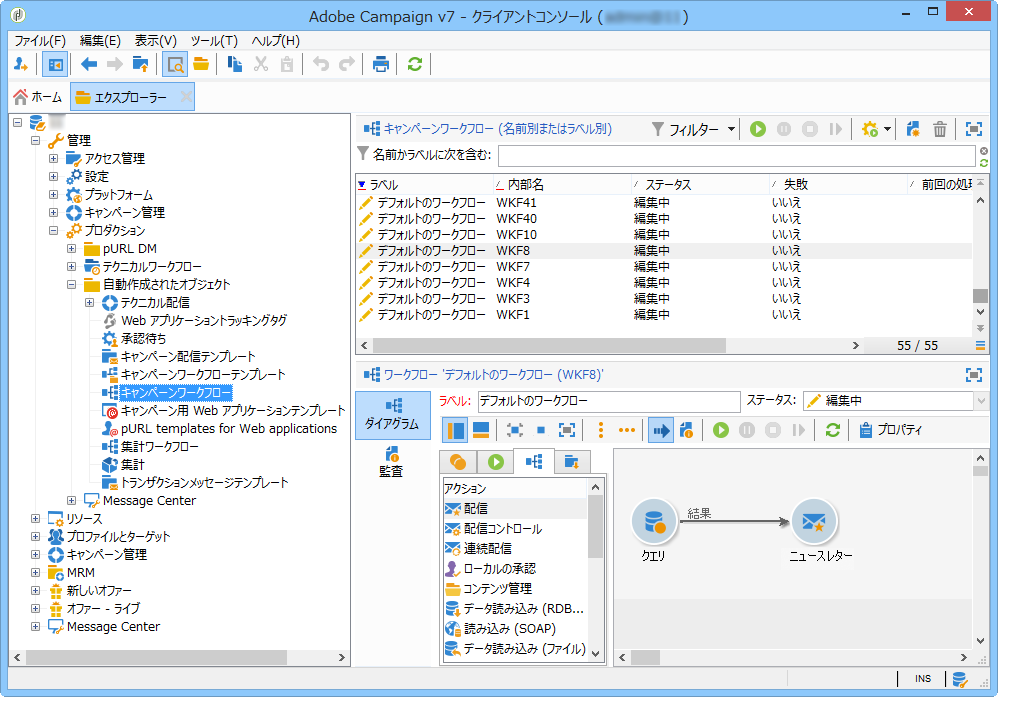1012x710 pixels.
Task: Click the audit 監査 sidebar icon
Action: [391, 462]
